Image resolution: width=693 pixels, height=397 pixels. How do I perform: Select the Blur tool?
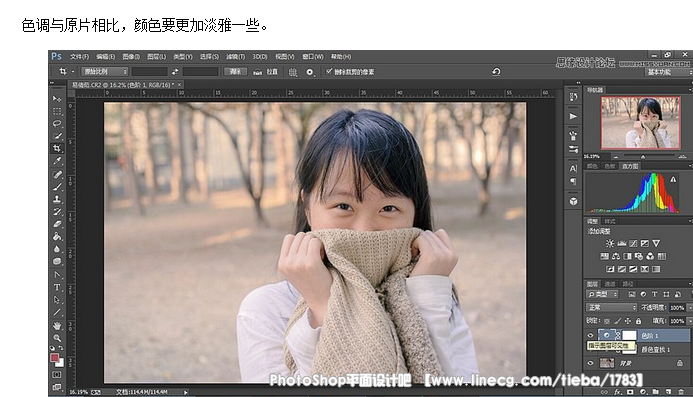tap(57, 248)
